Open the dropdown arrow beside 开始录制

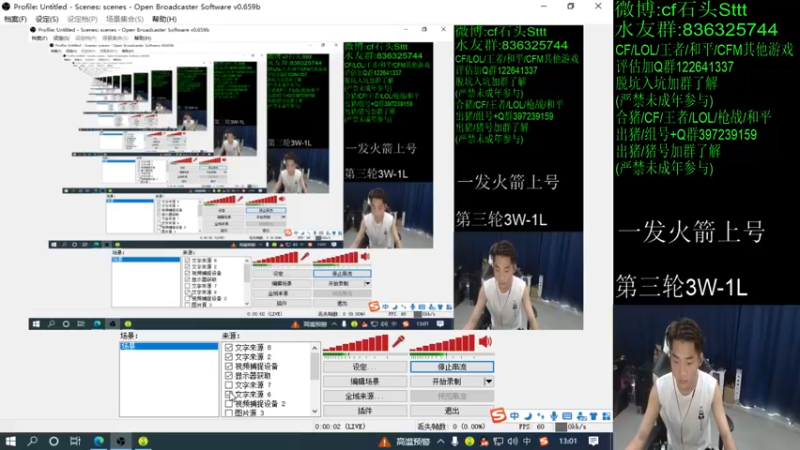pyautogui.click(x=489, y=381)
